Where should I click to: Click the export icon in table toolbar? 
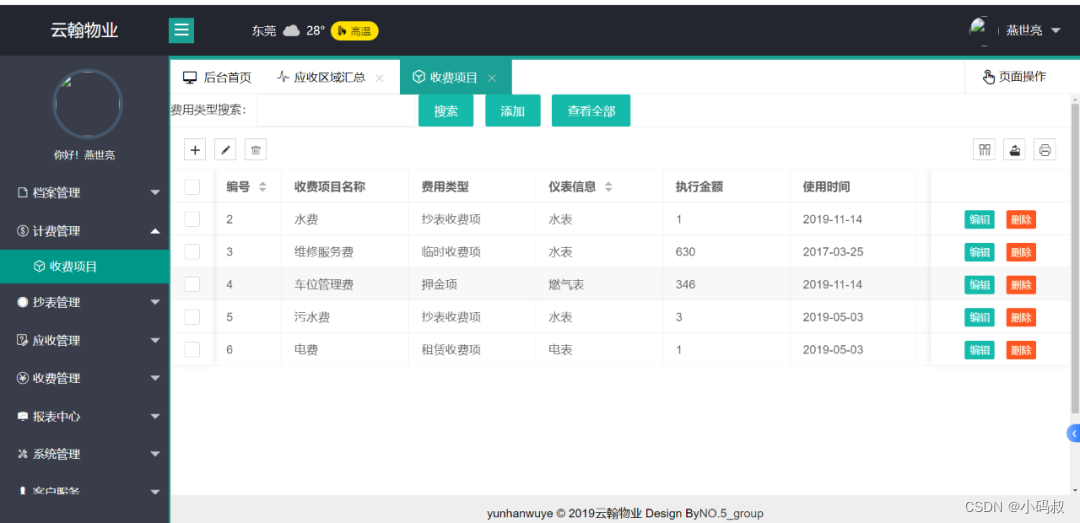coord(1015,150)
